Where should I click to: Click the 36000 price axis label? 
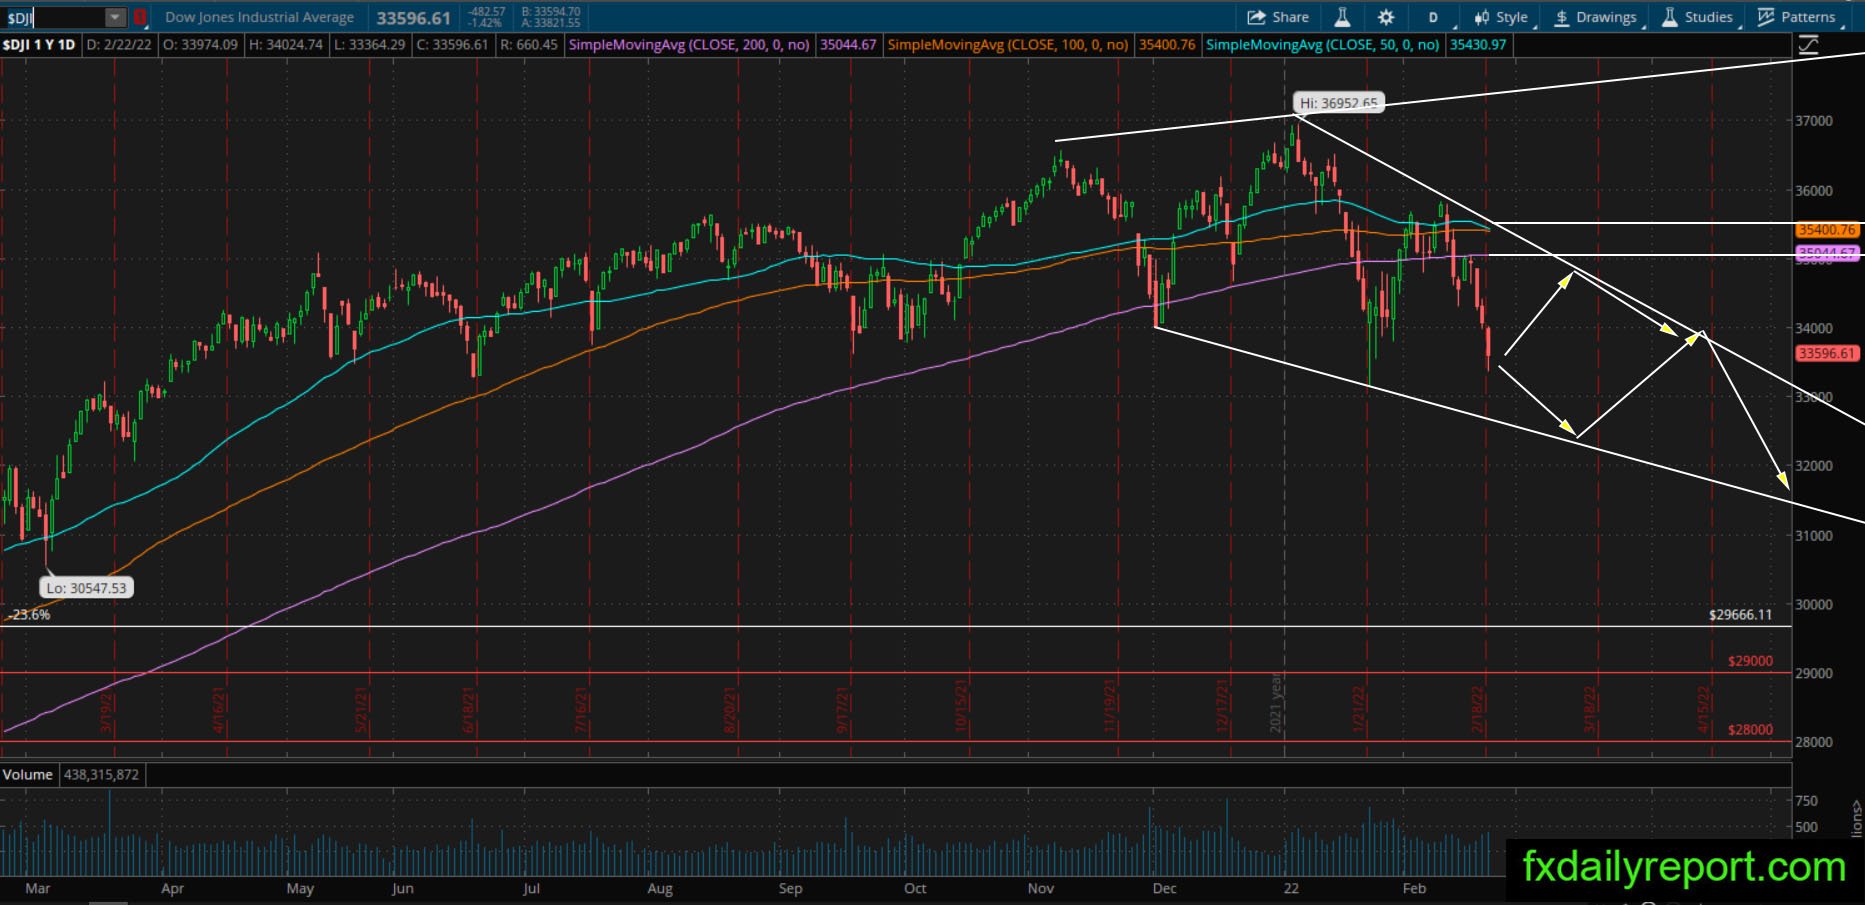tap(1814, 190)
